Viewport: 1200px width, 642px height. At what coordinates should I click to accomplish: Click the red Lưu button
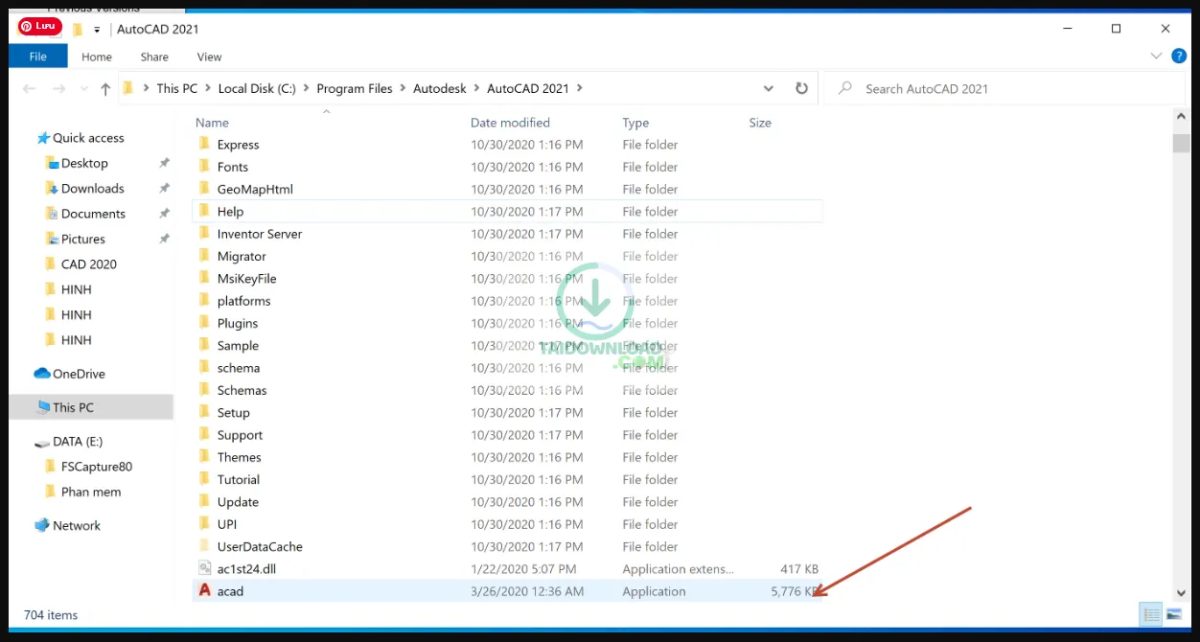pos(38,26)
